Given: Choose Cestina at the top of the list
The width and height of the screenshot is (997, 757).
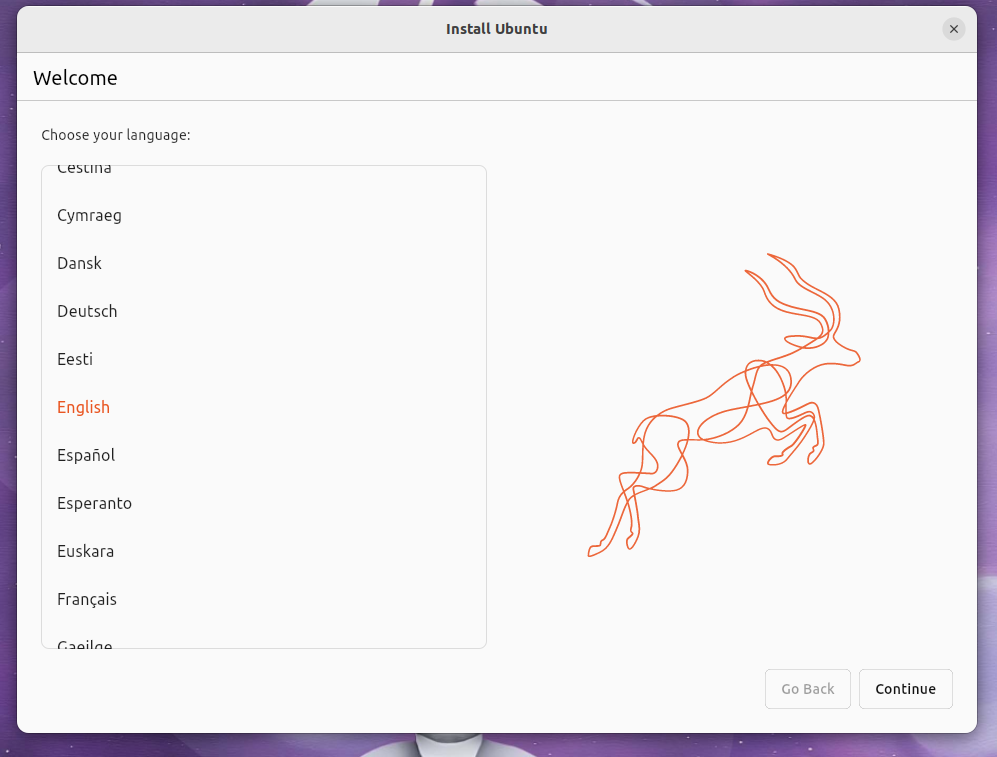Looking at the screenshot, I should [83, 170].
